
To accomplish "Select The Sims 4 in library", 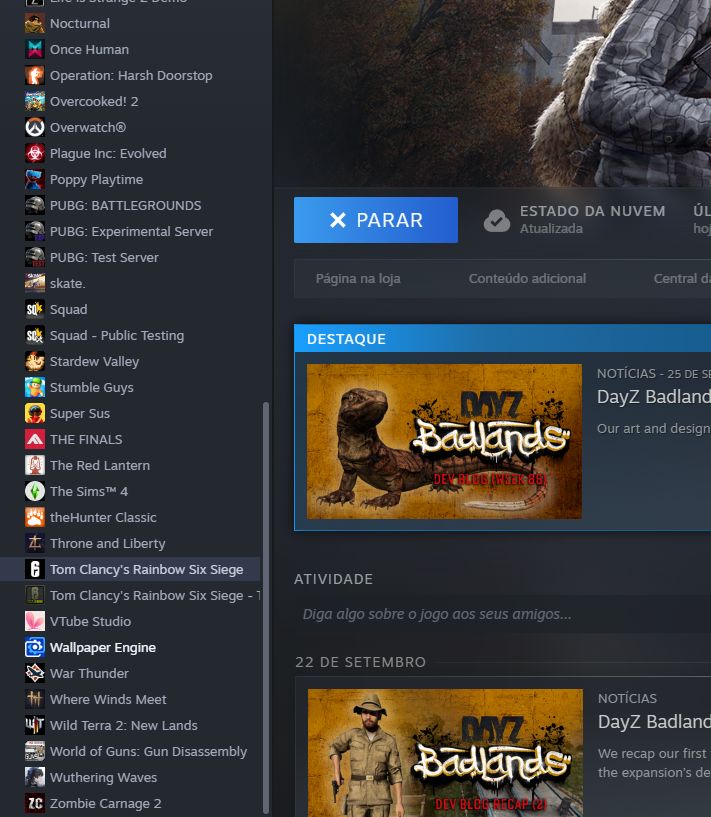I will coord(130,491).
